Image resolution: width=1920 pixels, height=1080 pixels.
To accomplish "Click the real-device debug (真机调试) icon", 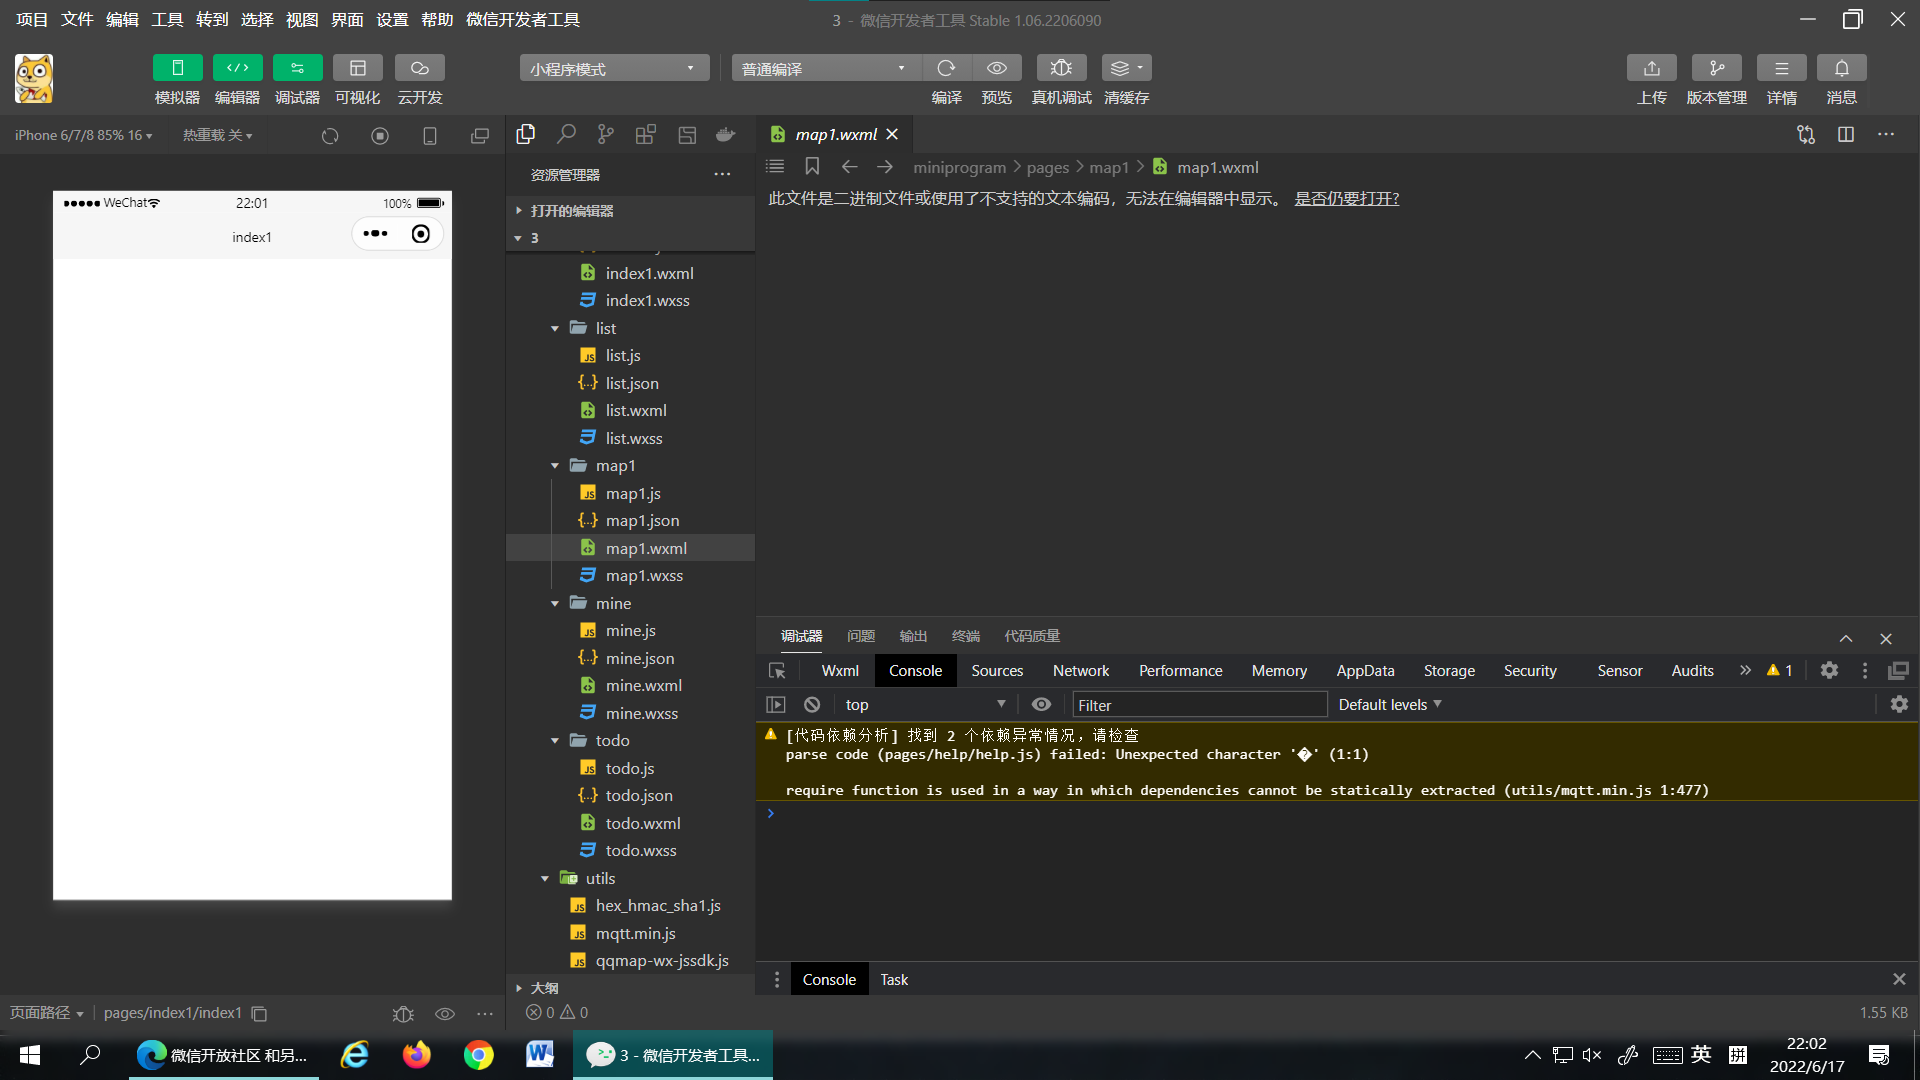I will tap(1061, 68).
